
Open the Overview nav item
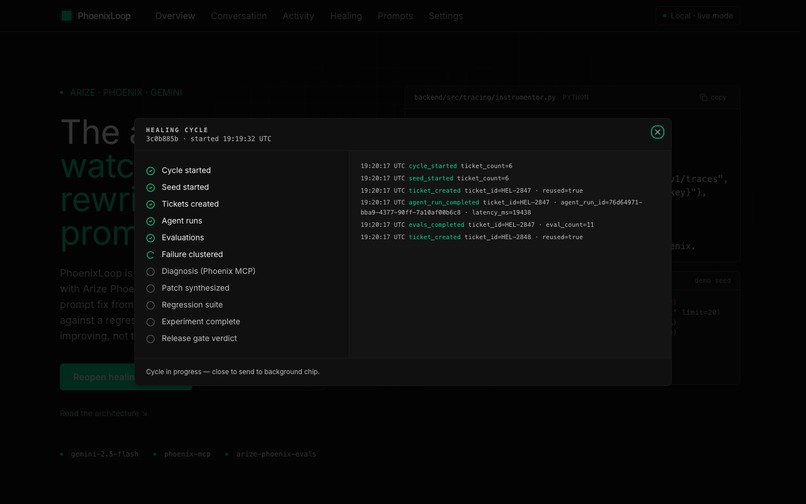click(175, 16)
